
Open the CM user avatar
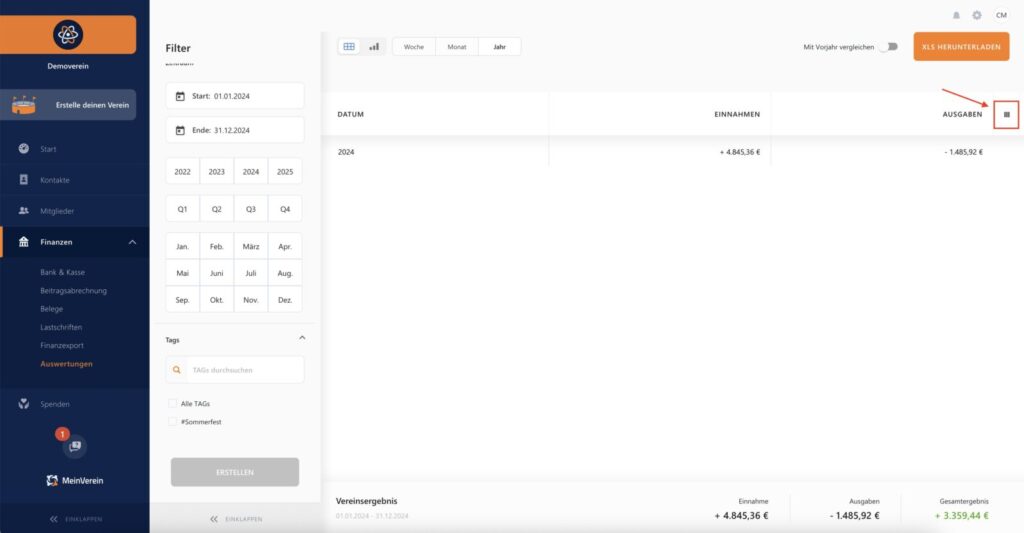[x=1001, y=15]
